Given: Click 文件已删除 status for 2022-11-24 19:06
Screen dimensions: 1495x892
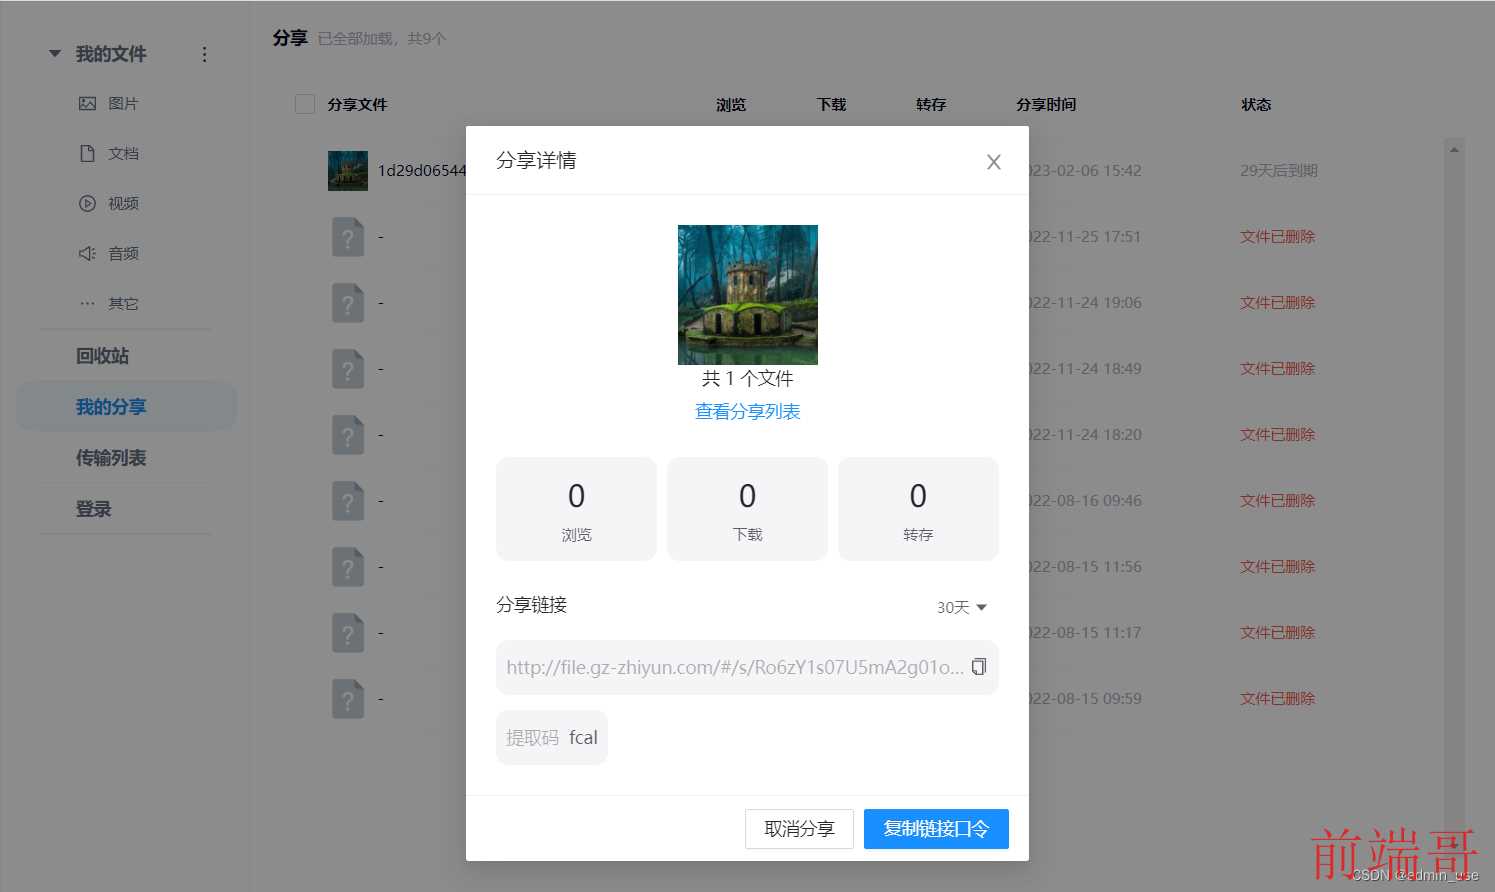Looking at the screenshot, I should click(1278, 303).
